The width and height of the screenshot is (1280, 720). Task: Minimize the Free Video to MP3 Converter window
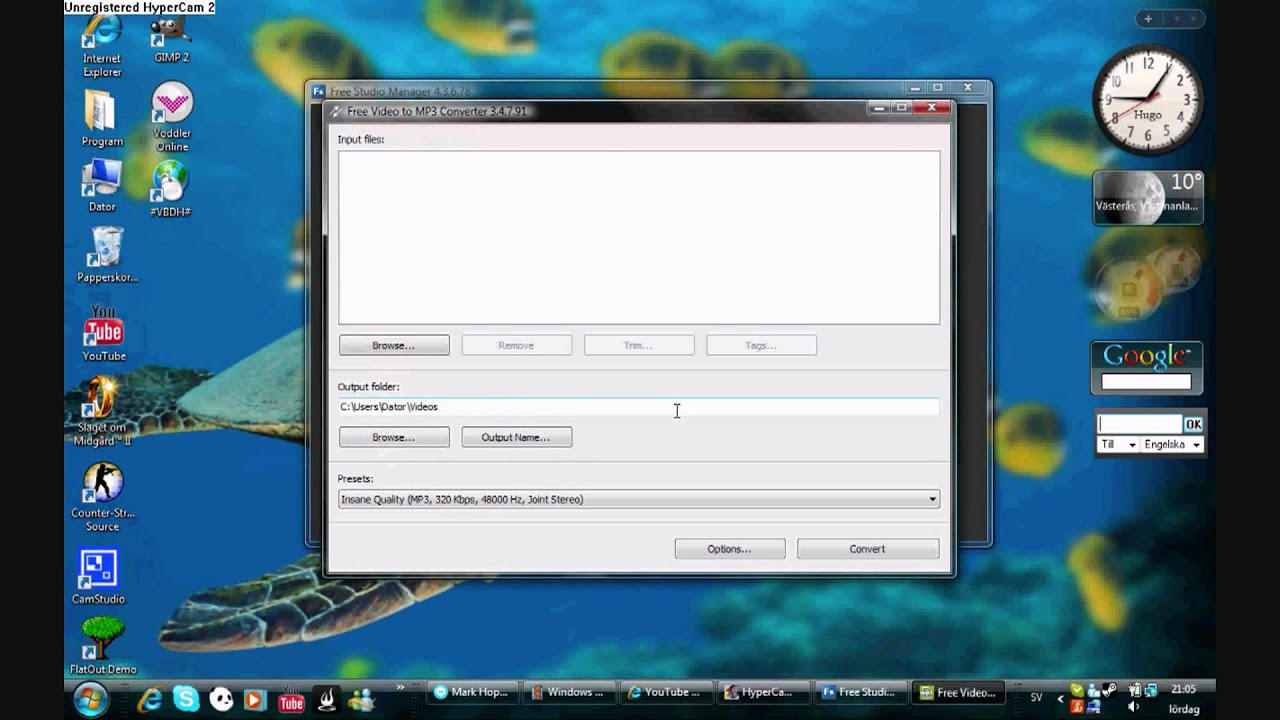[879, 107]
